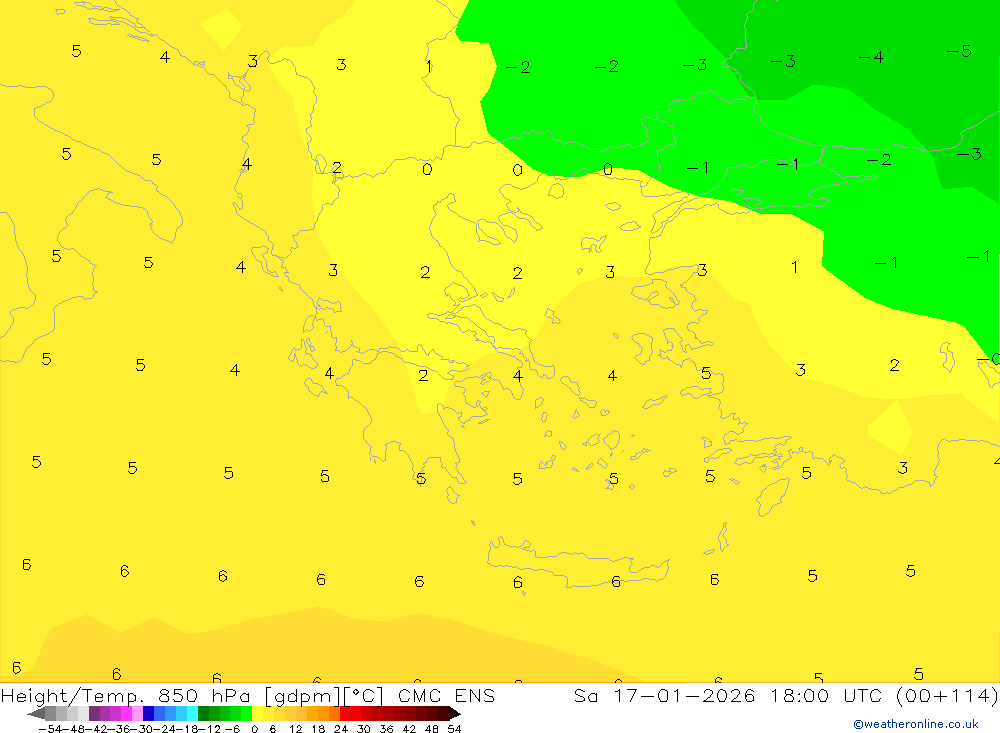
Task: Click the dark blue swatch in colour scale
Action: pos(148,714)
